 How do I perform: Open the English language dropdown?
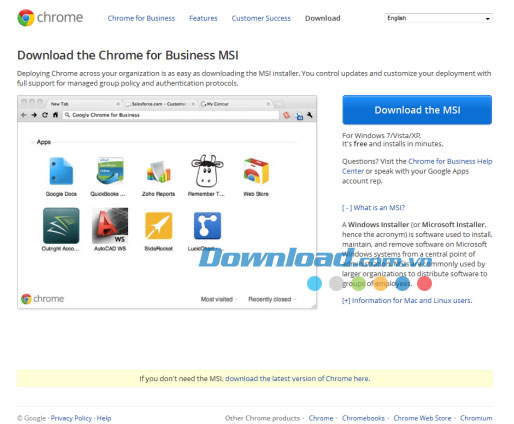click(439, 18)
